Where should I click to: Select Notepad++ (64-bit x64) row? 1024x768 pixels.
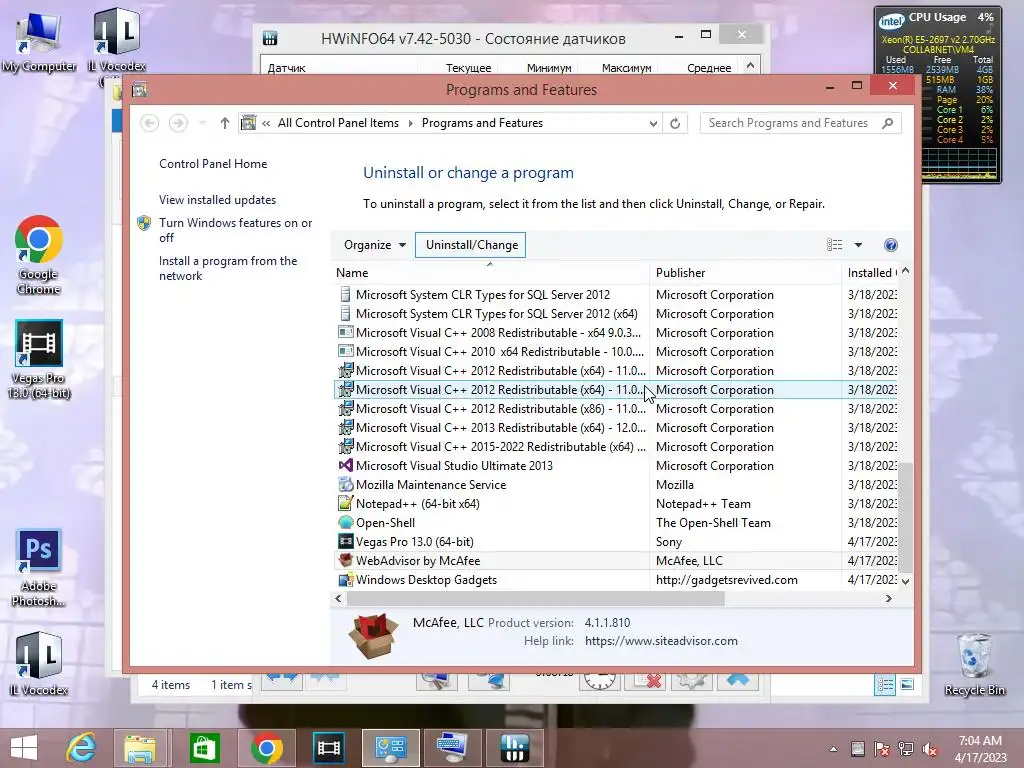[615, 504]
